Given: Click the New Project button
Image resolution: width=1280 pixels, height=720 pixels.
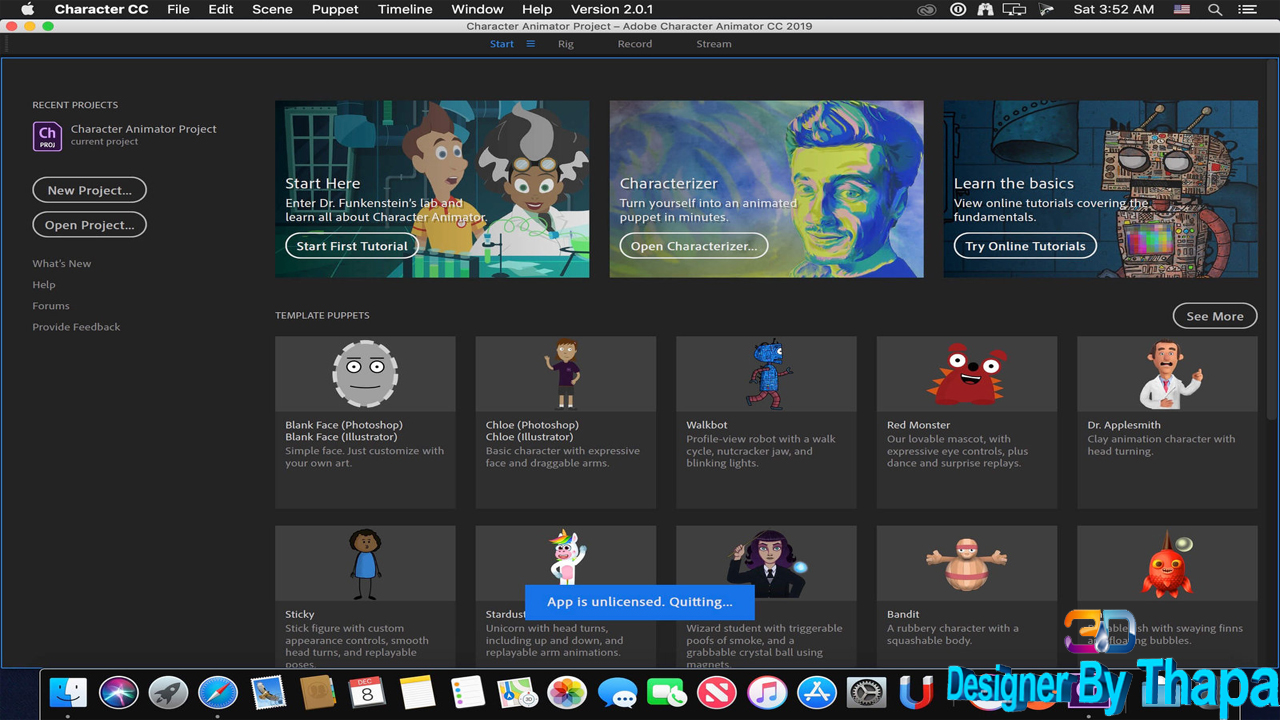Looking at the screenshot, I should (90, 190).
